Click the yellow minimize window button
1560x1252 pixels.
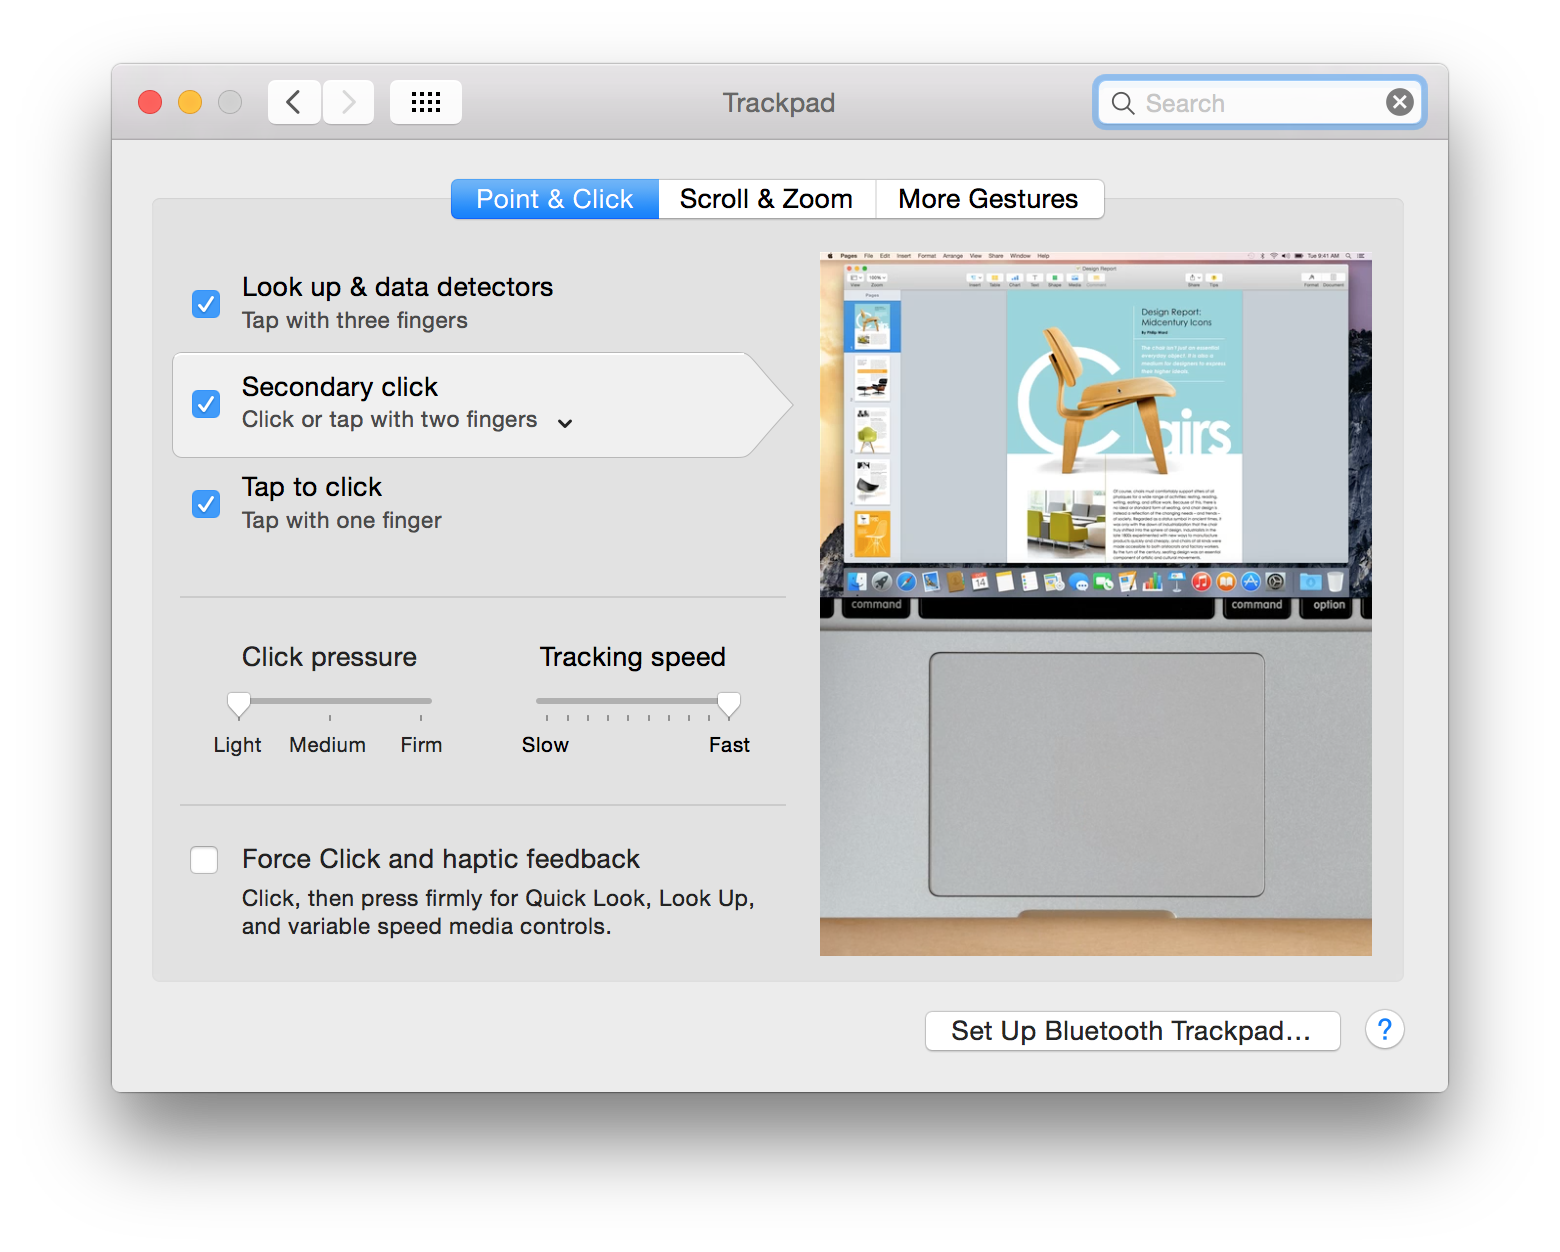[x=190, y=102]
